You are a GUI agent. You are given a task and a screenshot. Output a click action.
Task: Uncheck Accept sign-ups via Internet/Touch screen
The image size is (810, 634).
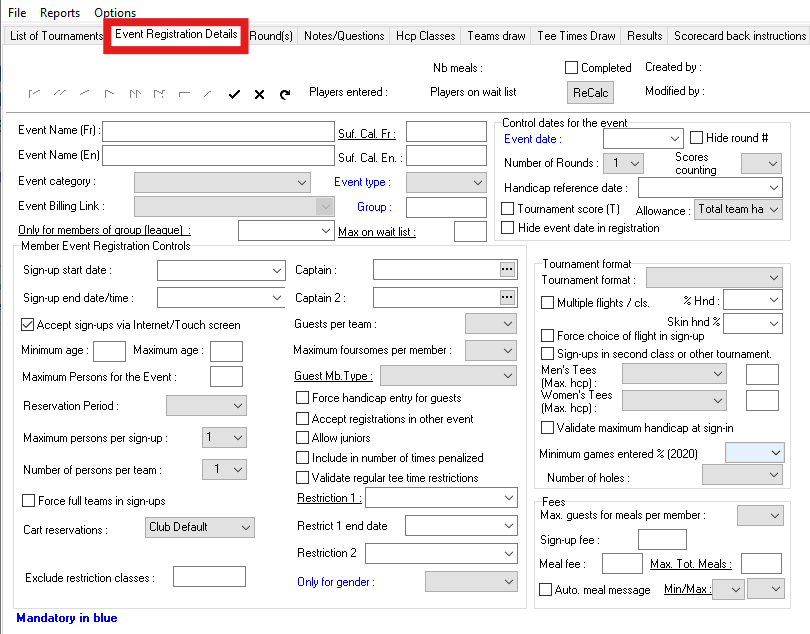click(27, 324)
